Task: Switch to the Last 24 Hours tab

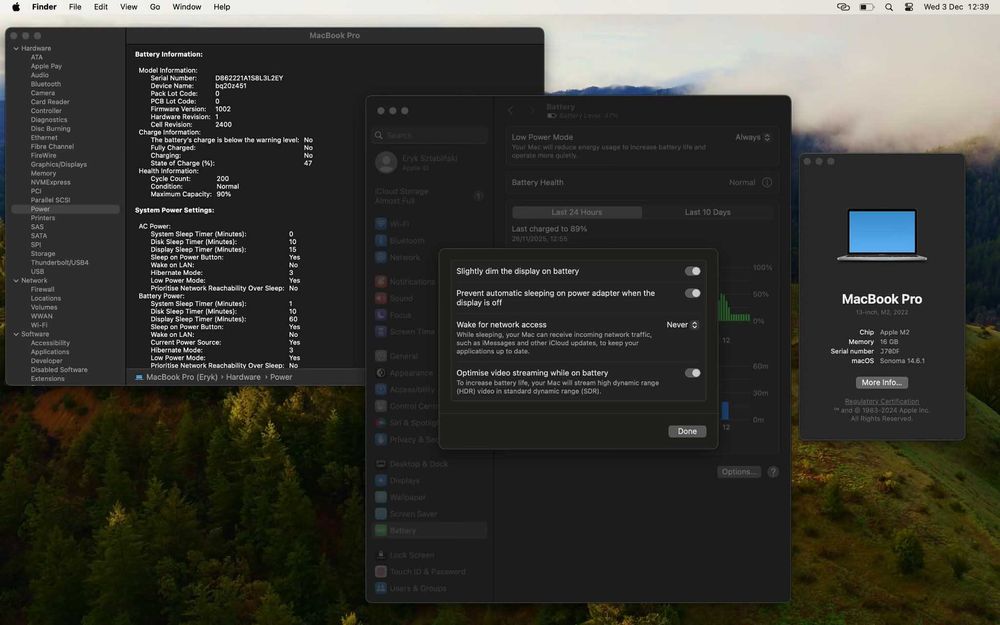Action: pos(577,212)
